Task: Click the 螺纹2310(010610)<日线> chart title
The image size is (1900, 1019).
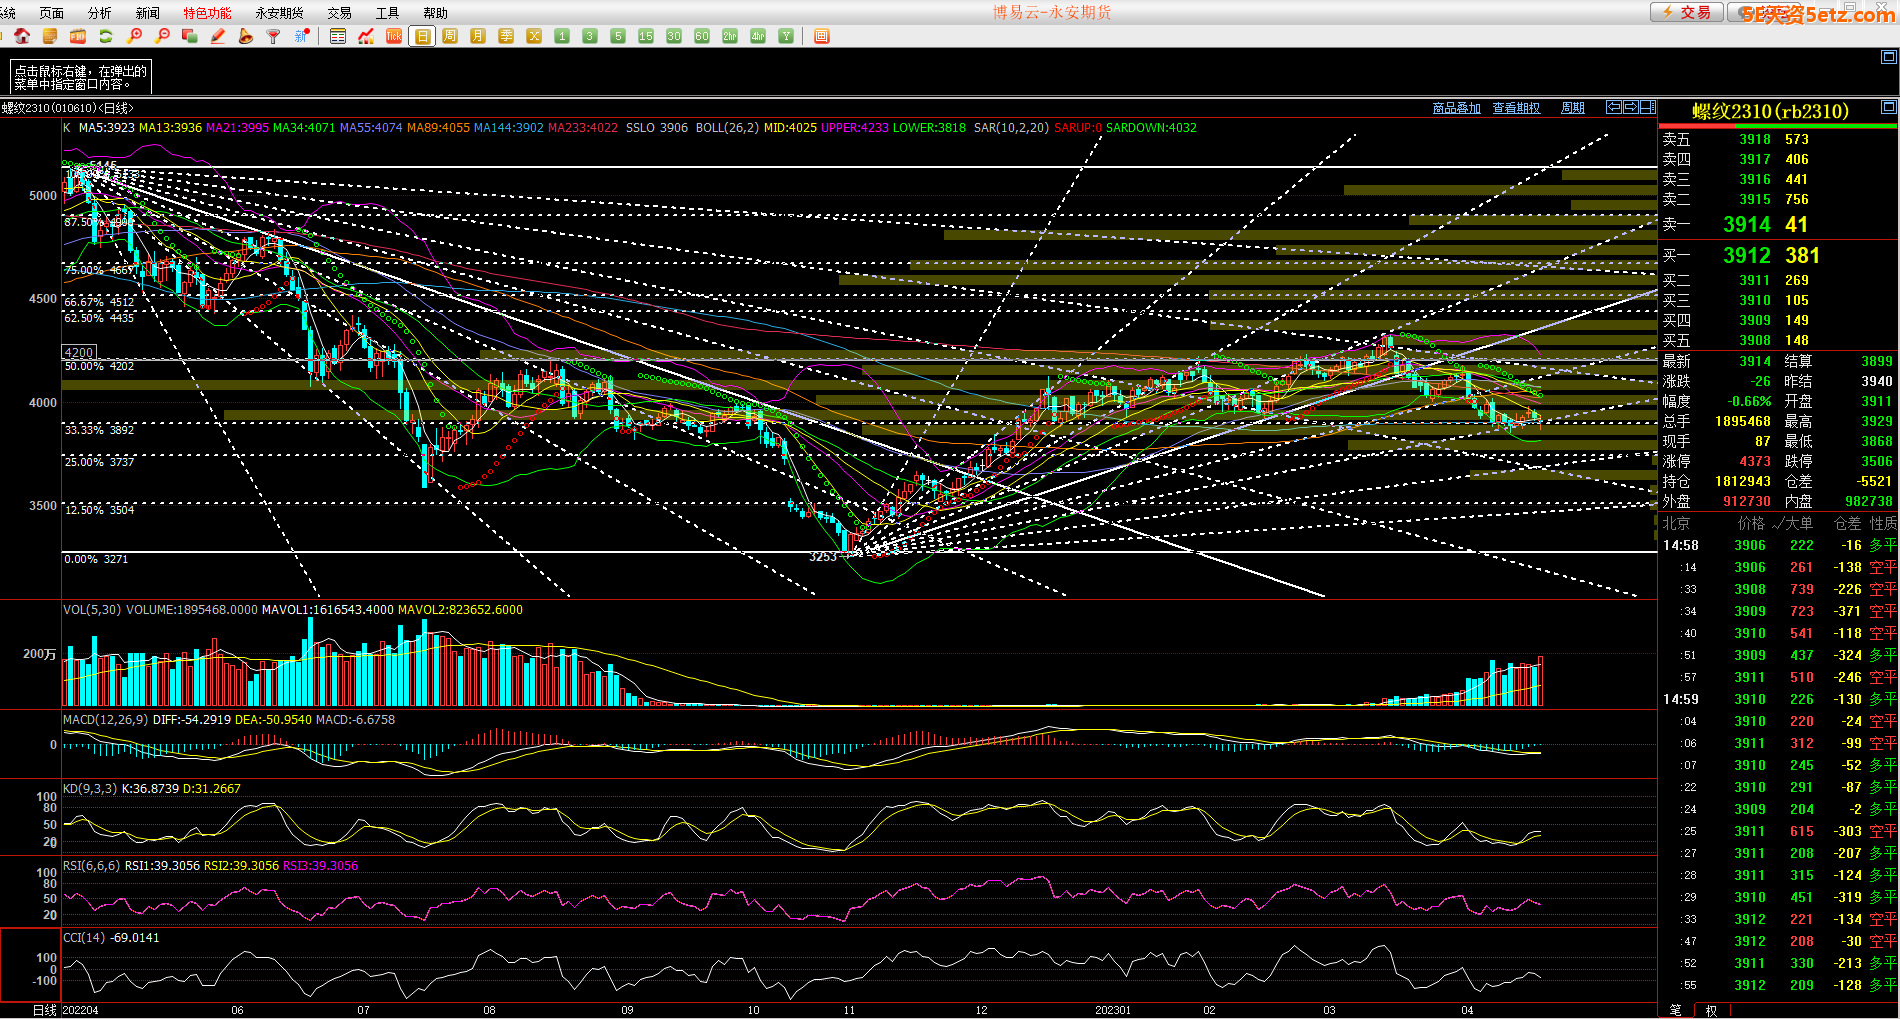Action: pos(67,108)
